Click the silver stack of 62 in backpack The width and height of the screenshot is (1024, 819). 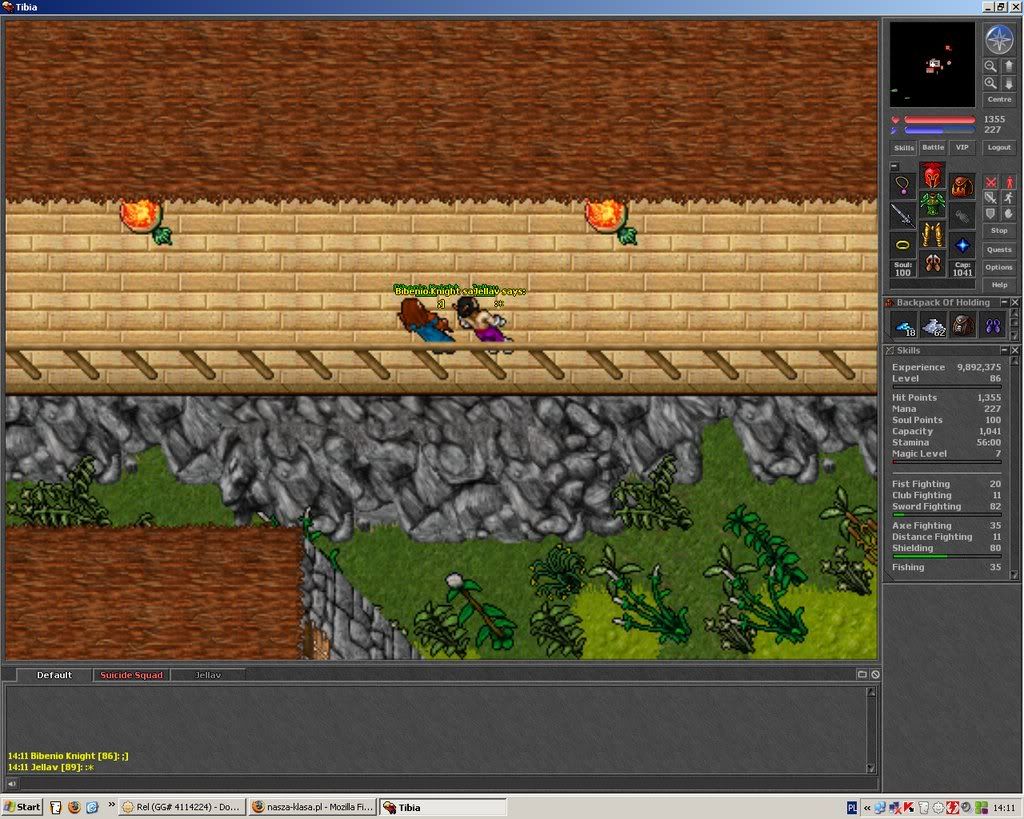933,325
